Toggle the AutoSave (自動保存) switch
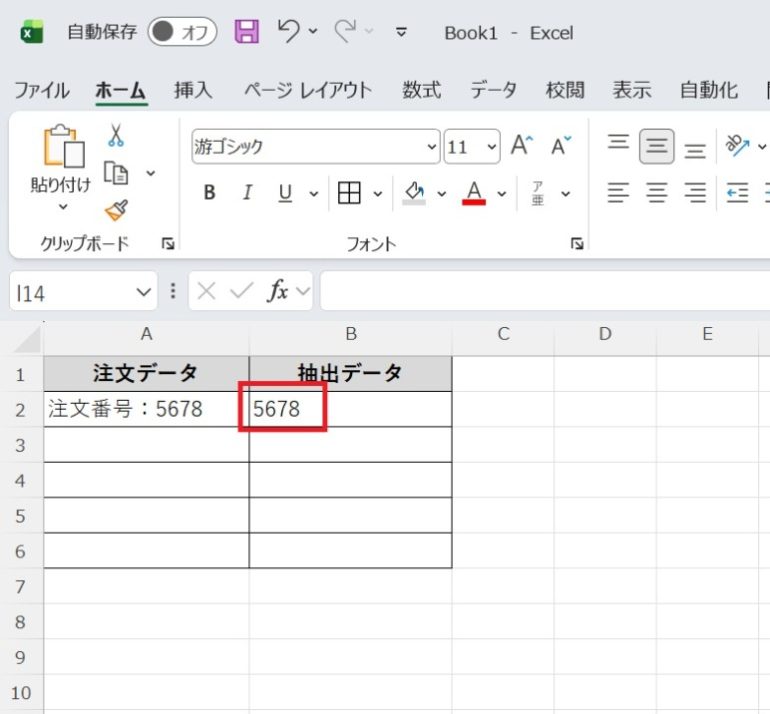The width and height of the screenshot is (770, 714). pyautogui.click(x=182, y=32)
